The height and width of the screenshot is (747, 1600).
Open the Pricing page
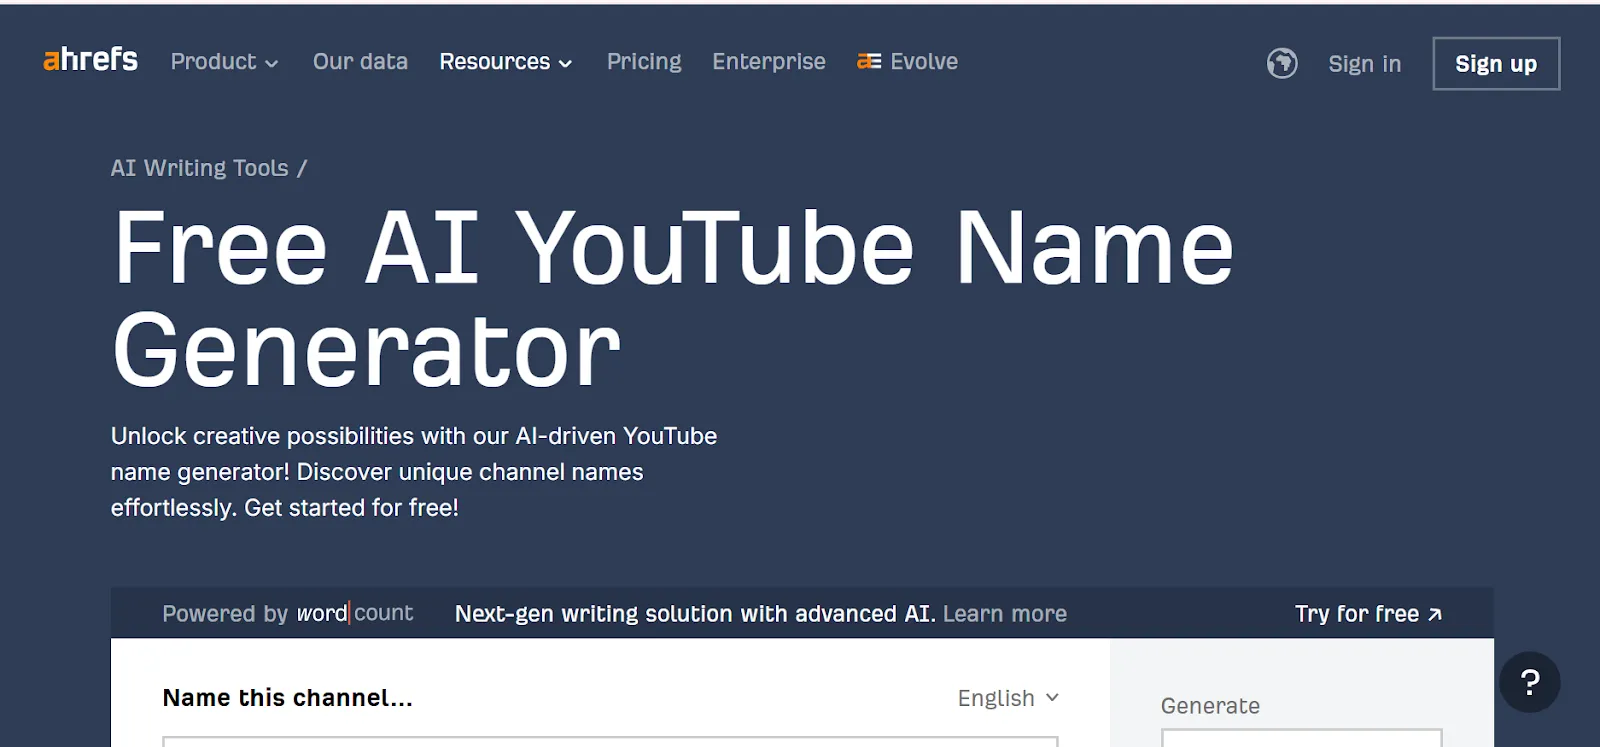[644, 62]
